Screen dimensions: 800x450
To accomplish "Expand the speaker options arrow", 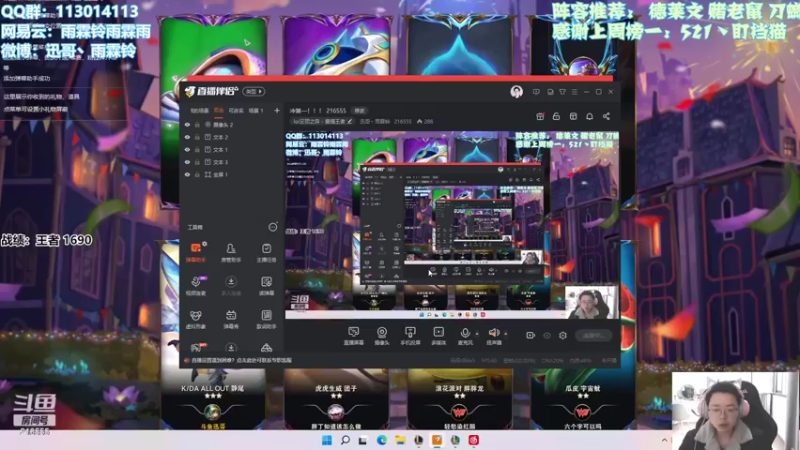I will pos(506,334).
